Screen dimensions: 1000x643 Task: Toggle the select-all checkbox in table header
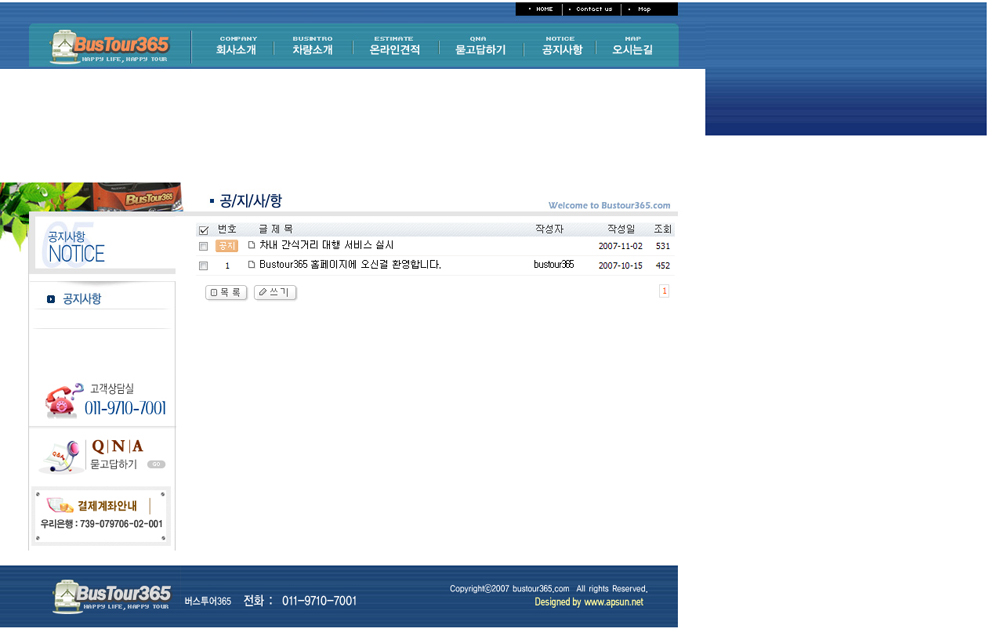point(204,230)
